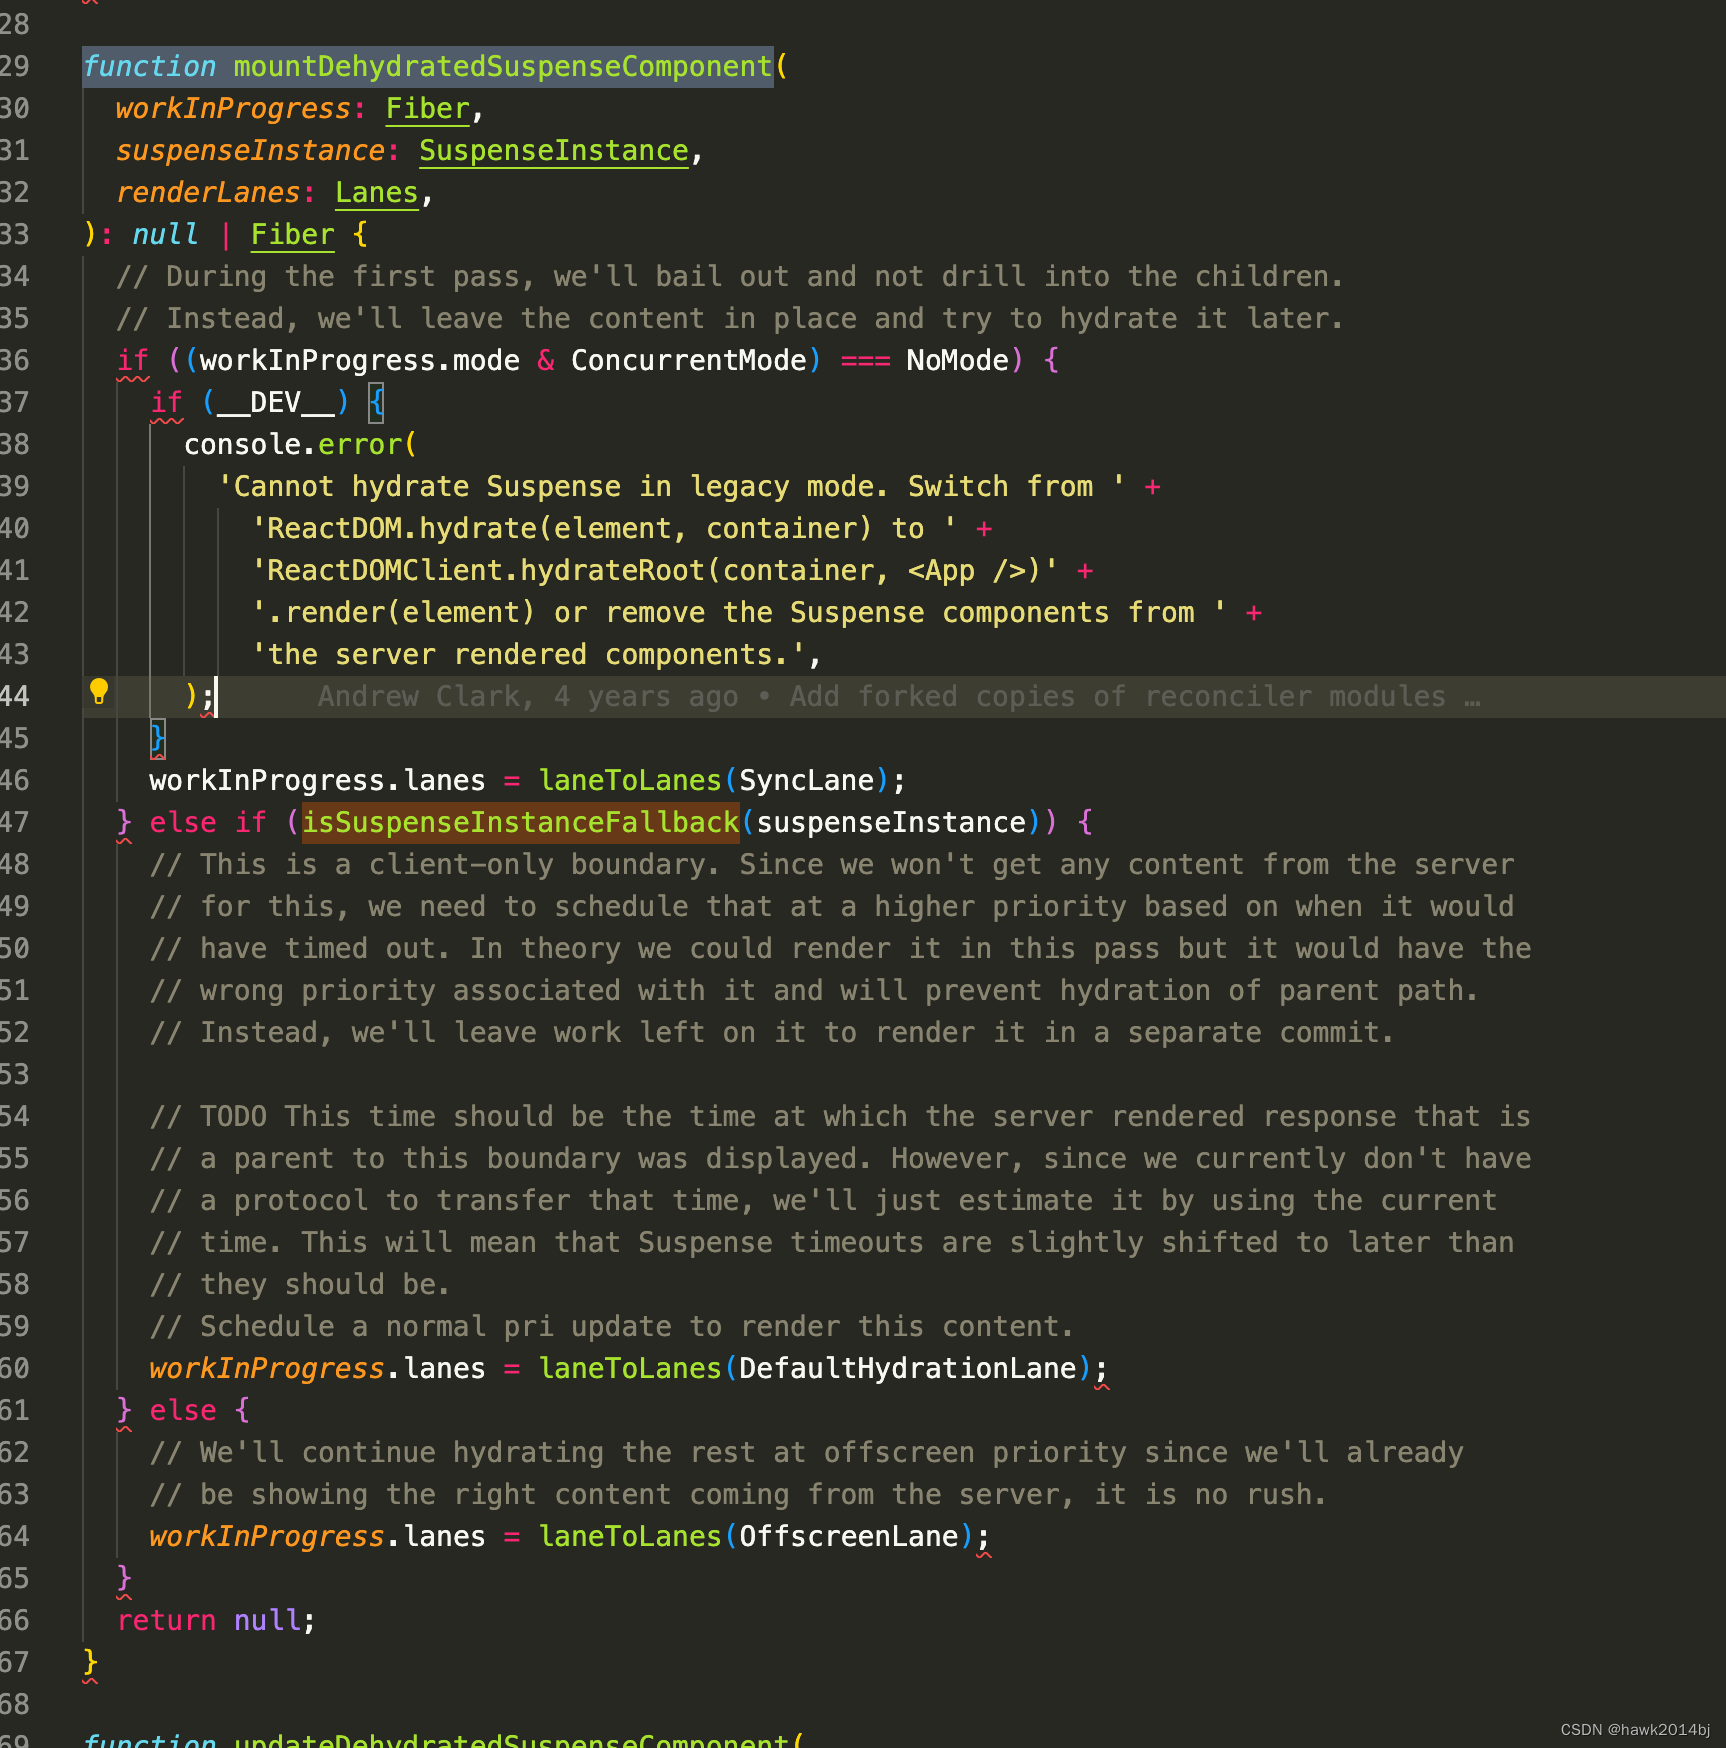This screenshot has height=1748, width=1726.
Task: Click workInProgress.lanes on line 46
Action: tap(317, 780)
